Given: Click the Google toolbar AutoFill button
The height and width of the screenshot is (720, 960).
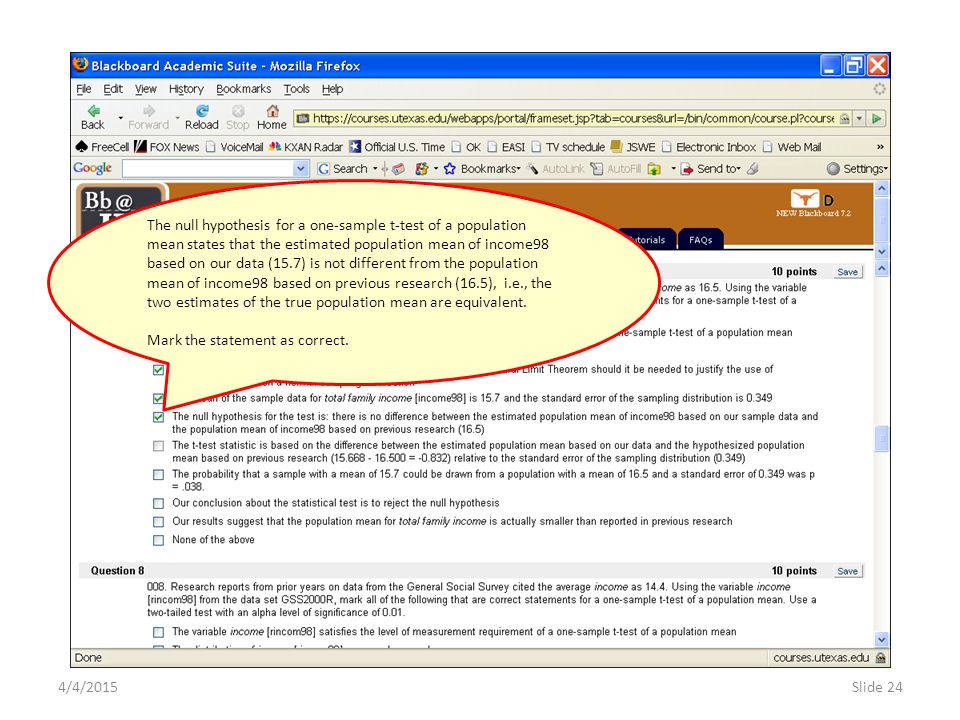Looking at the screenshot, I should 616,168.
